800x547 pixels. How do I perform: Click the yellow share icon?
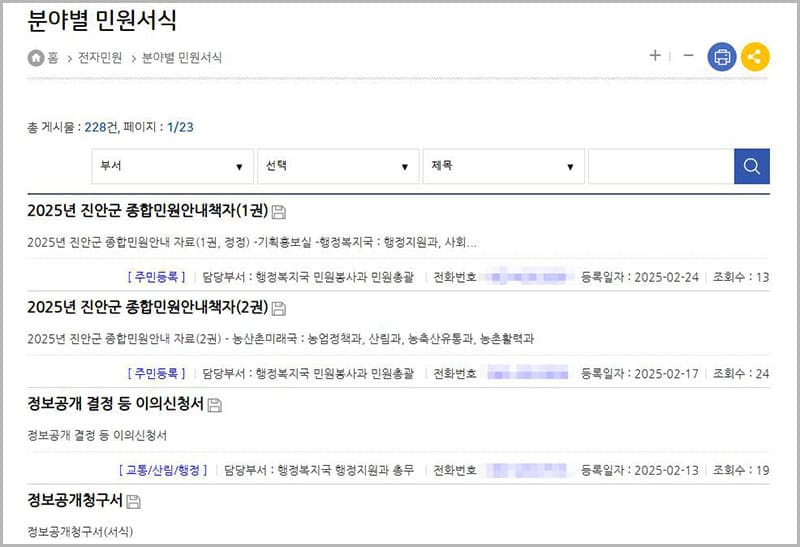(x=755, y=57)
